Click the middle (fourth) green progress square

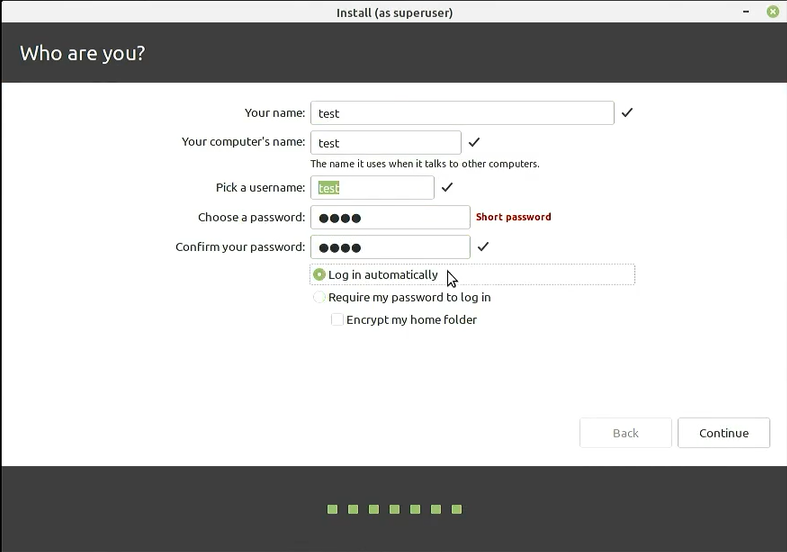395,509
